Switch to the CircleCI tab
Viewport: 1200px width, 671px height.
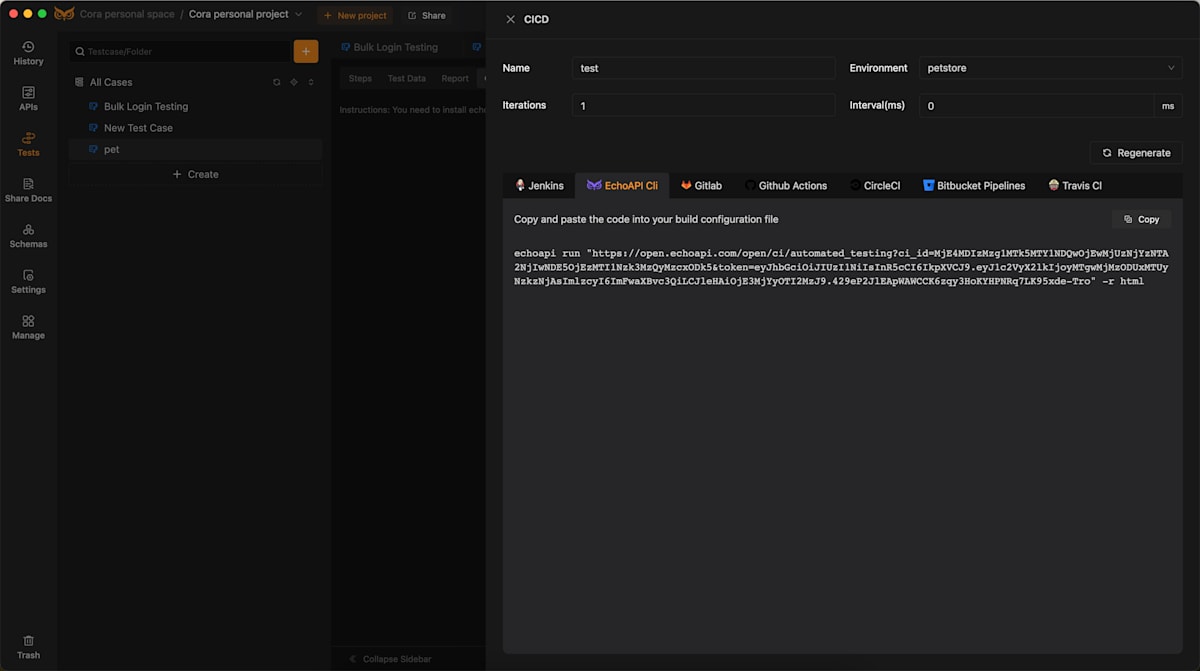875,185
